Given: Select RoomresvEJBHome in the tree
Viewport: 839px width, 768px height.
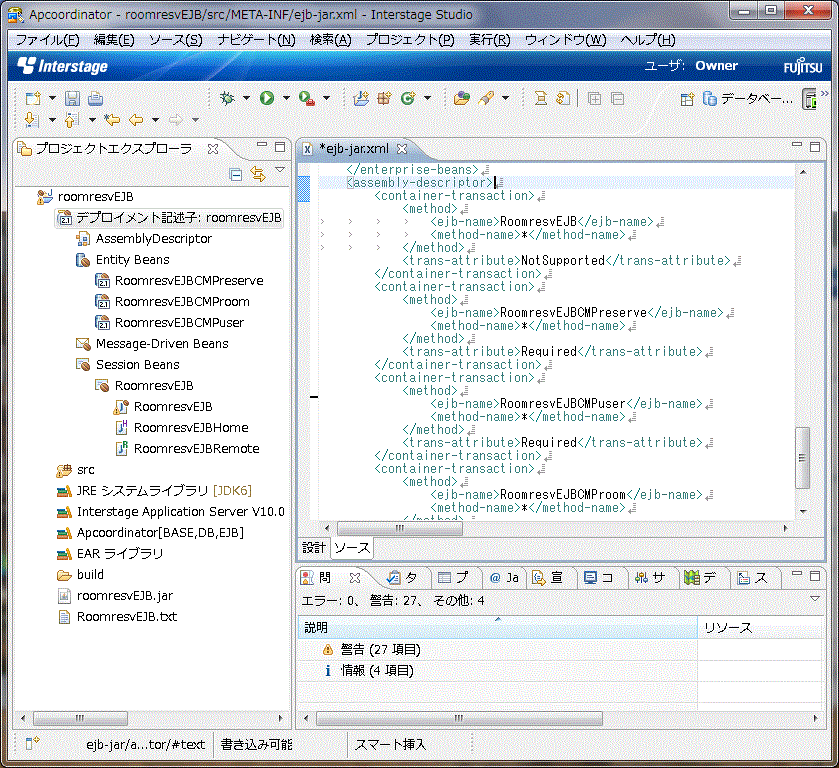Looking at the screenshot, I should (x=191, y=428).
